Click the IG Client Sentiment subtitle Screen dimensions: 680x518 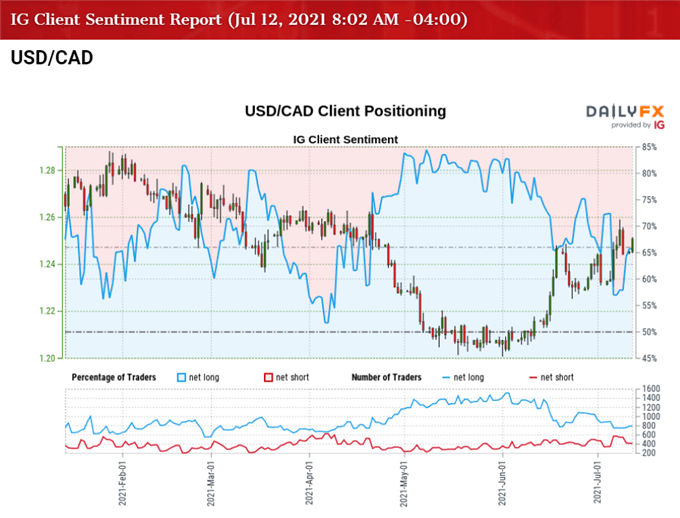click(345, 140)
